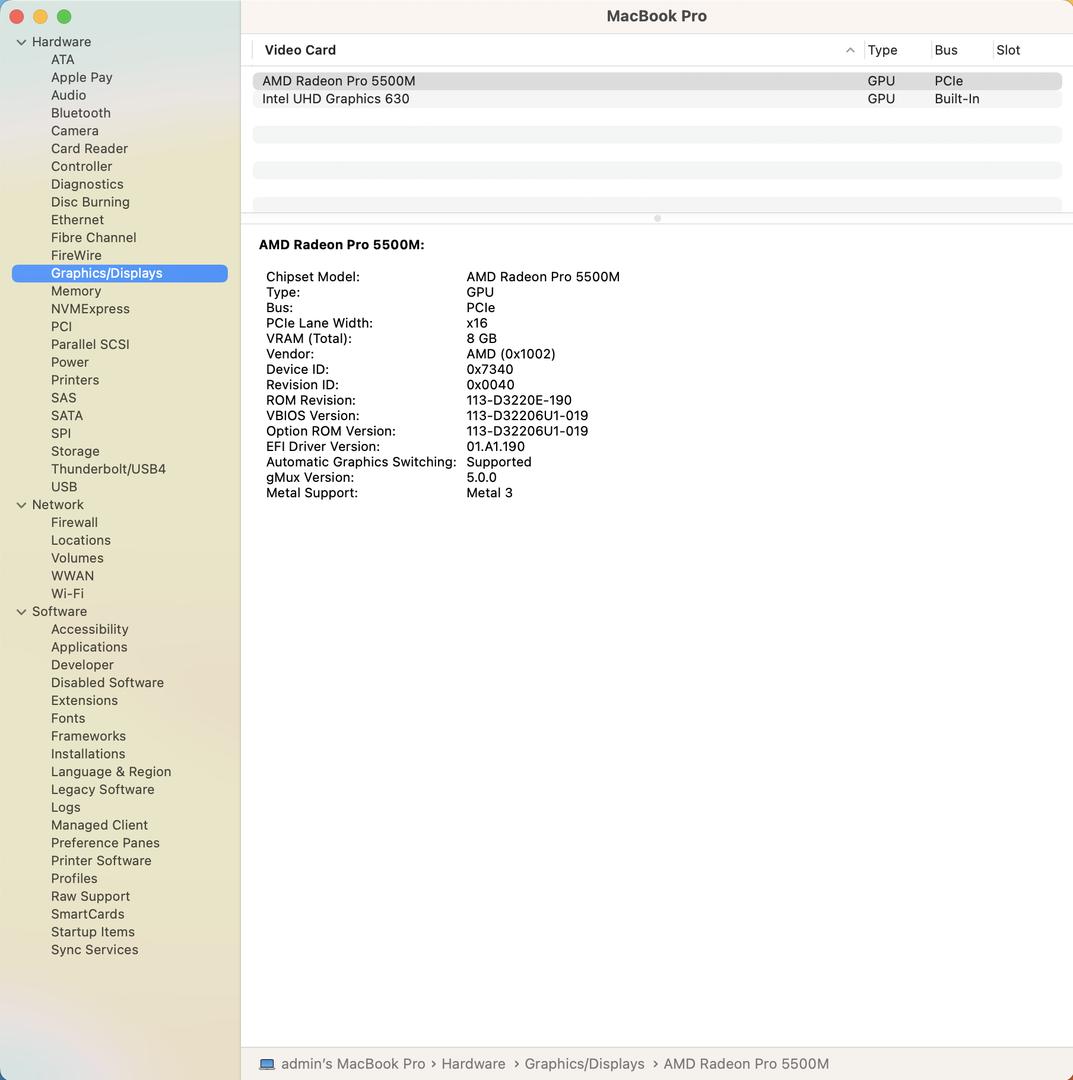The image size is (1073, 1080).
Task: Open ATA in the sidebar
Action: (x=63, y=60)
